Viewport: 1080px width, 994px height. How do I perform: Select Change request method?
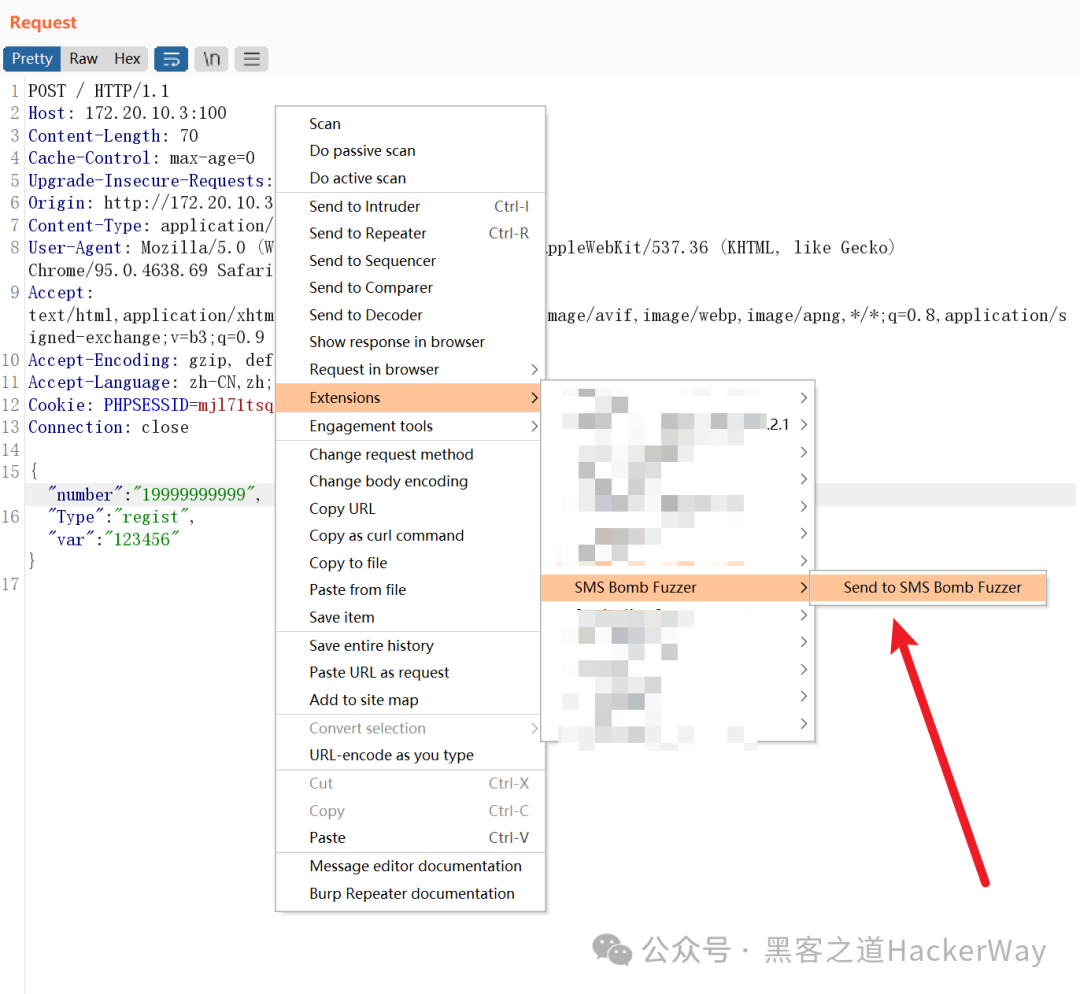[x=411, y=455]
